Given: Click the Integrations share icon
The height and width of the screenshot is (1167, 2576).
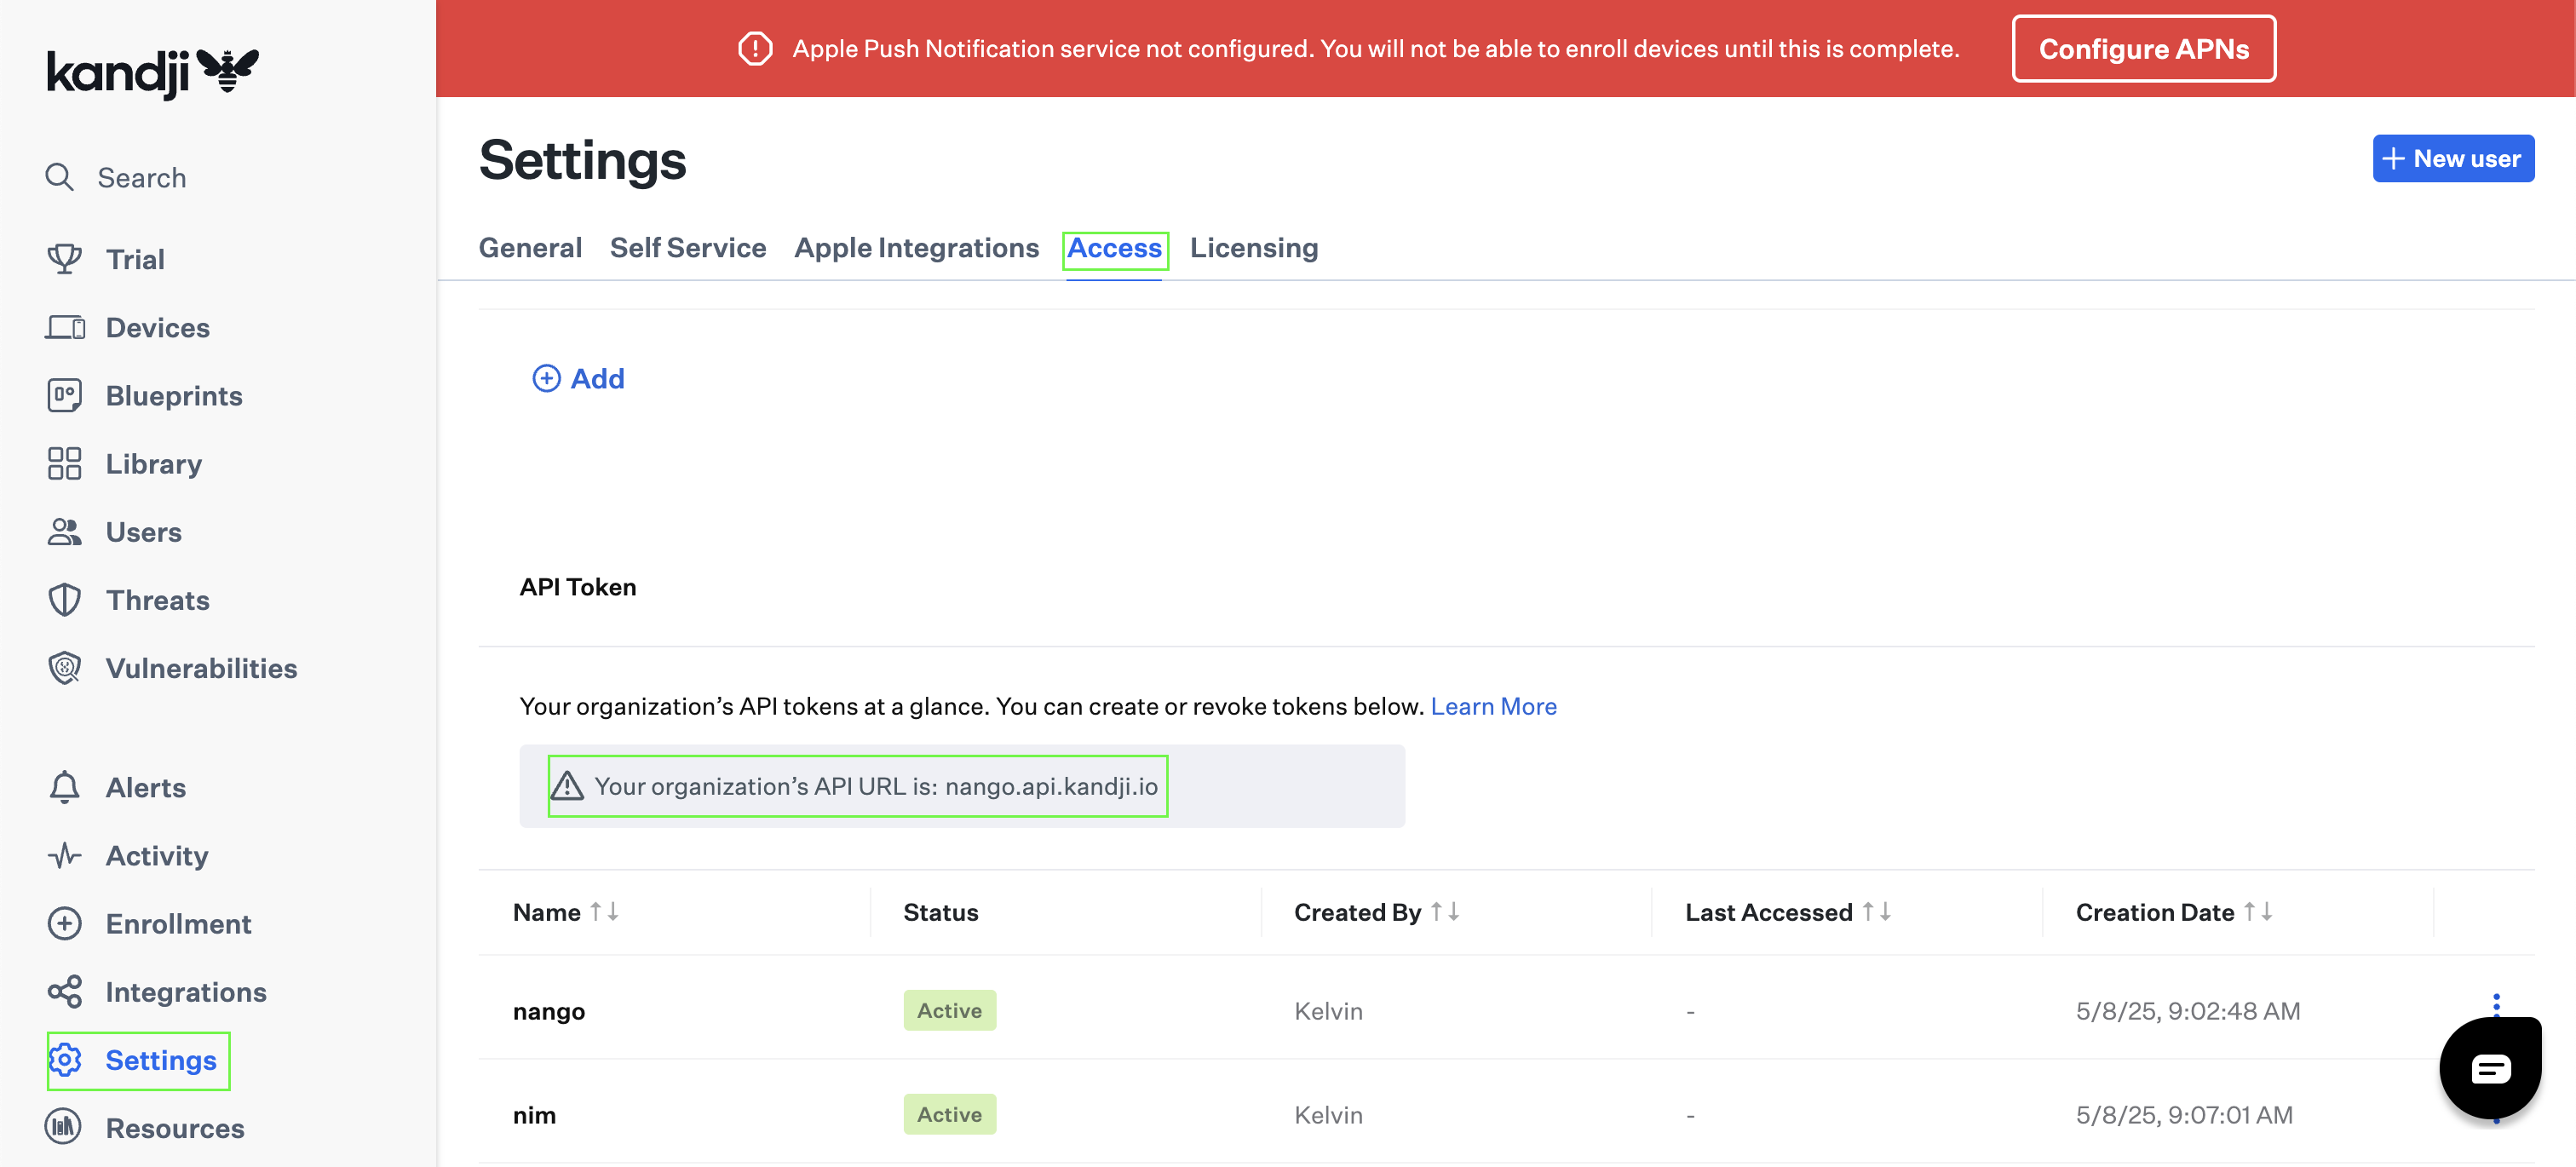Looking at the screenshot, I should click(x=64, y=991).
